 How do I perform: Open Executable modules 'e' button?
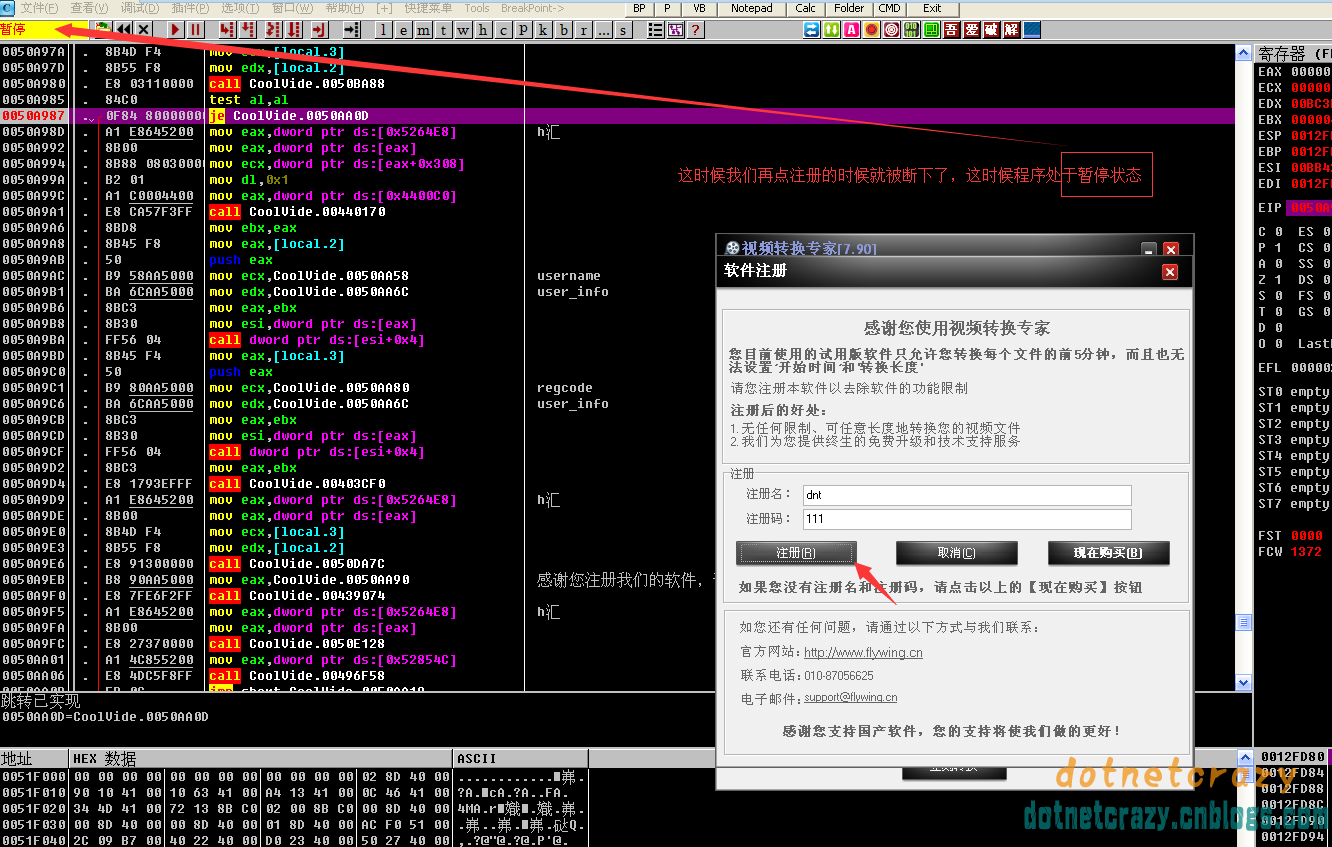pos(403,29)
